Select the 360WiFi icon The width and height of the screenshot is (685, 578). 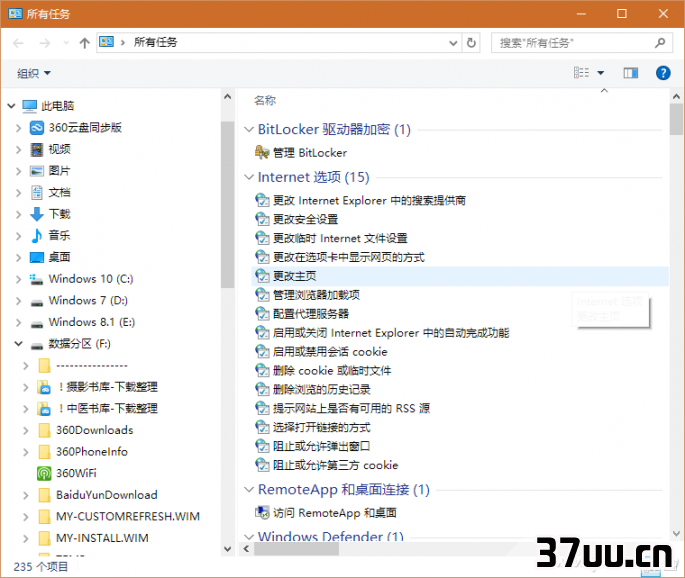[44, 473]
